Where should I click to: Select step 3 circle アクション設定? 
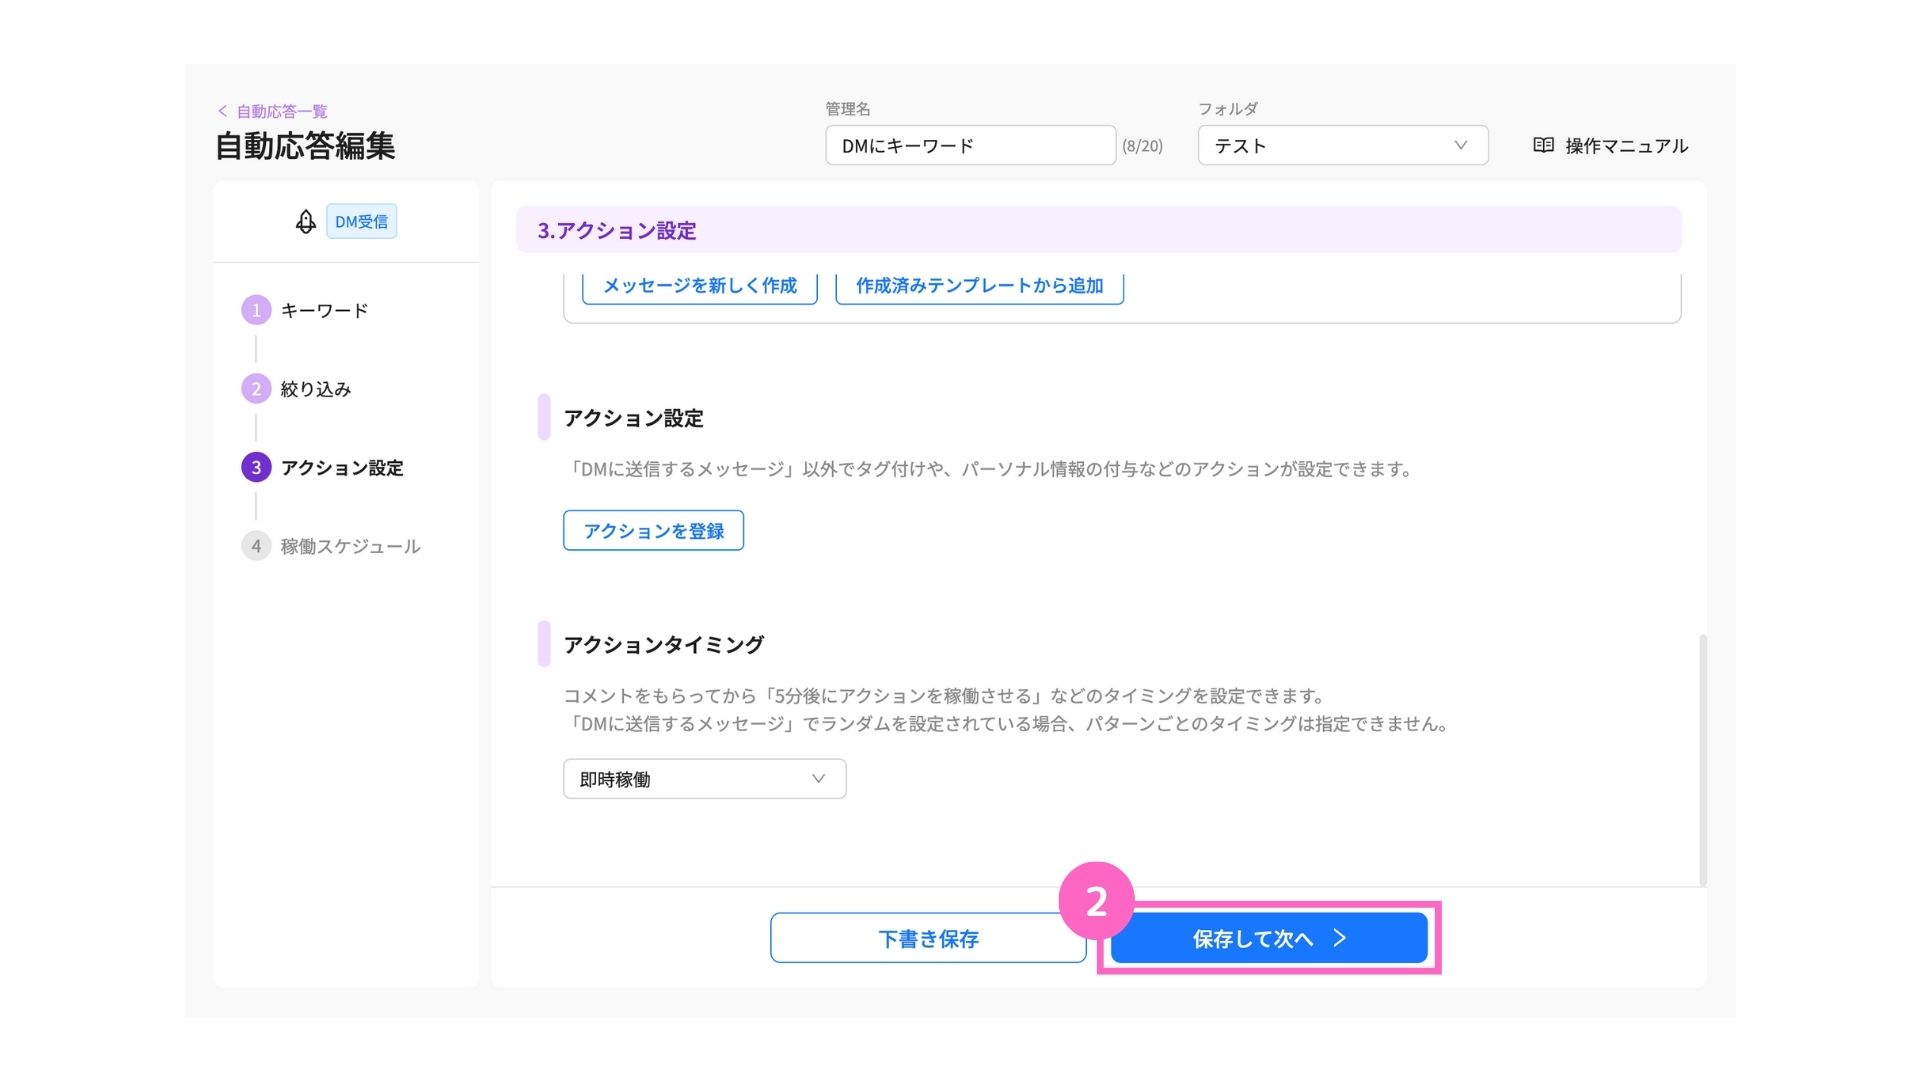256,467
